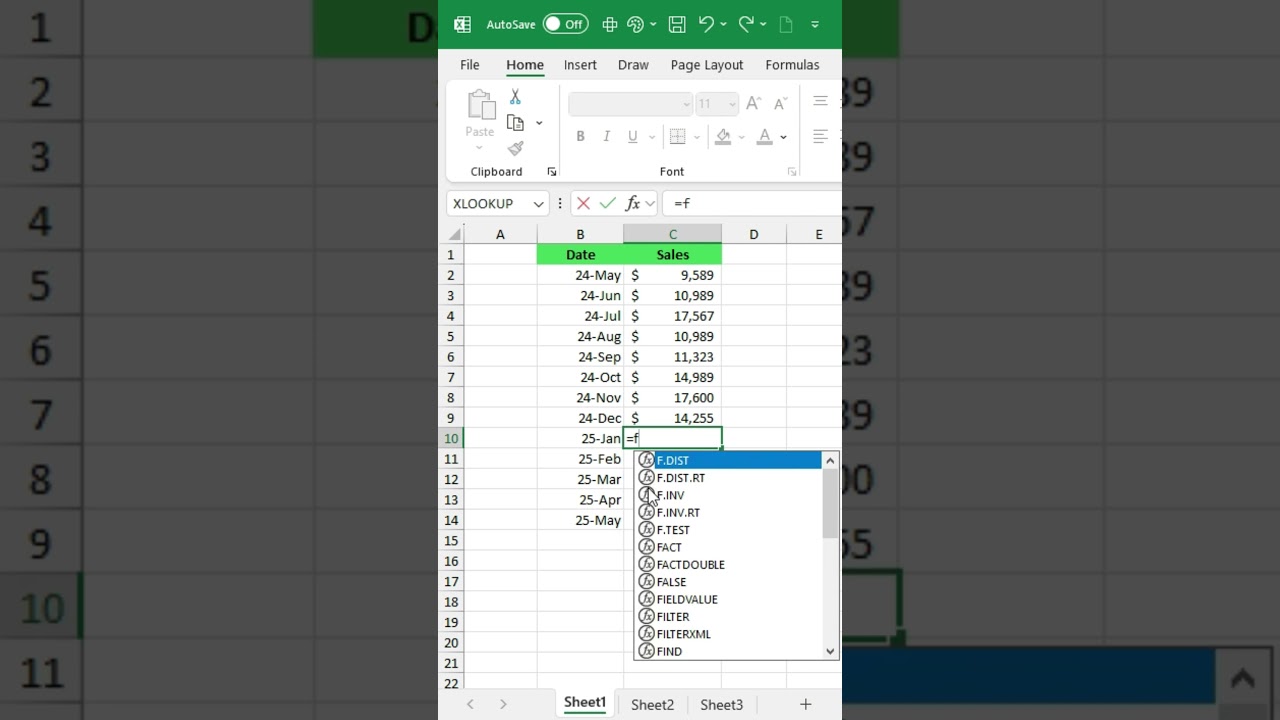
Task: Toggle Bold formatting
Action: pyautogui.click(x=580, y=137)
